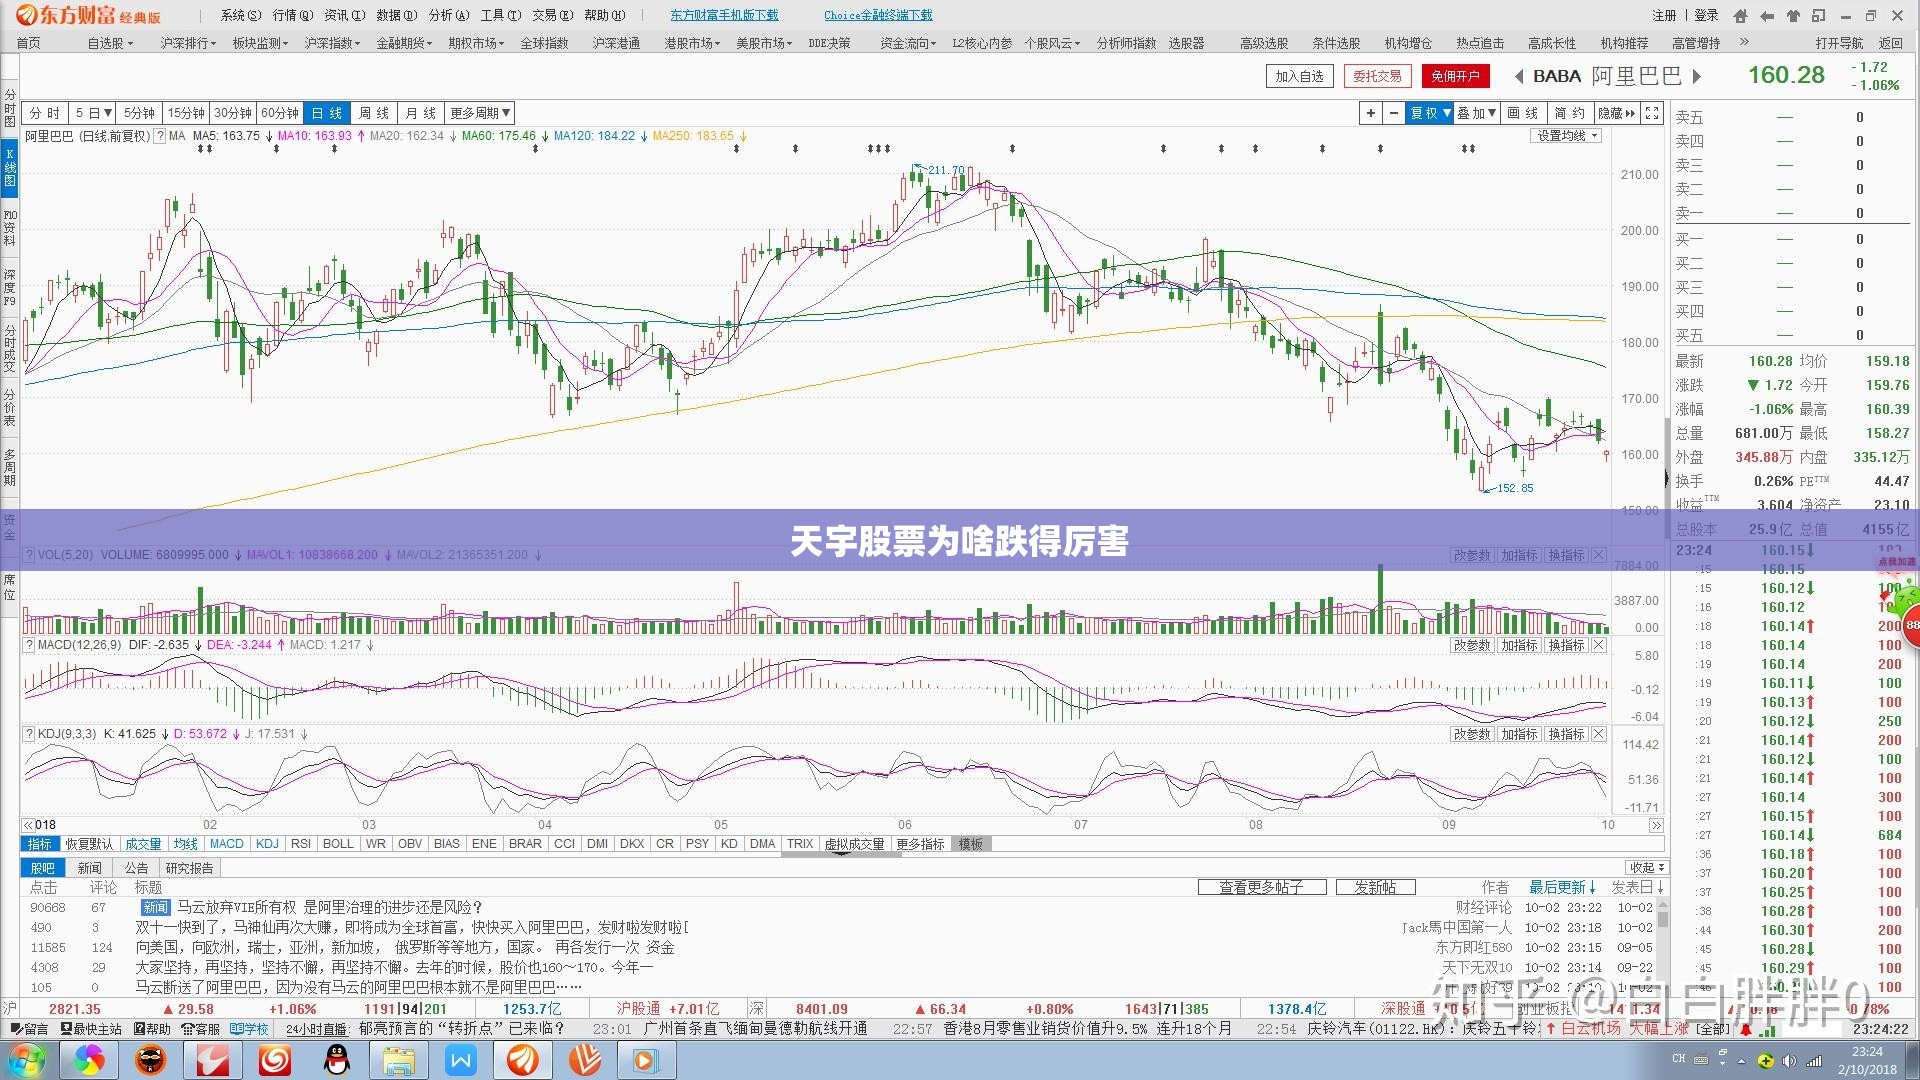Switch chart to 5分钟 period
The width and height of the screenshot is (1920, 1080).
tap(139, 113)
